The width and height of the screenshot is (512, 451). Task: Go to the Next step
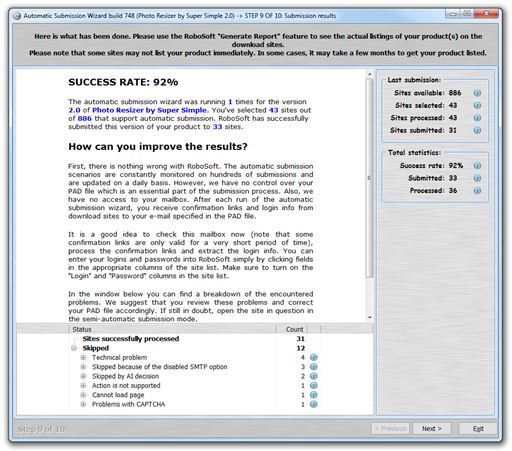pyautogui.click(x=432, y=429)
